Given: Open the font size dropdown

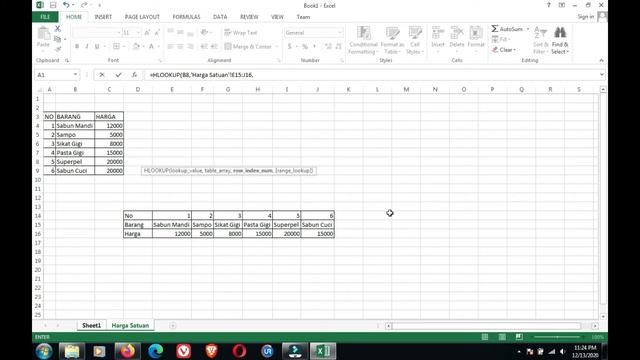Looking at the screenshot, I should pos(138,33).
